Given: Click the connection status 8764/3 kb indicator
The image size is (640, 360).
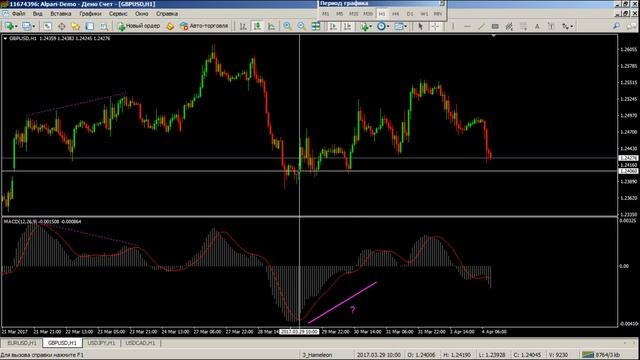Looking at the screenshot, I should (601, 355).
